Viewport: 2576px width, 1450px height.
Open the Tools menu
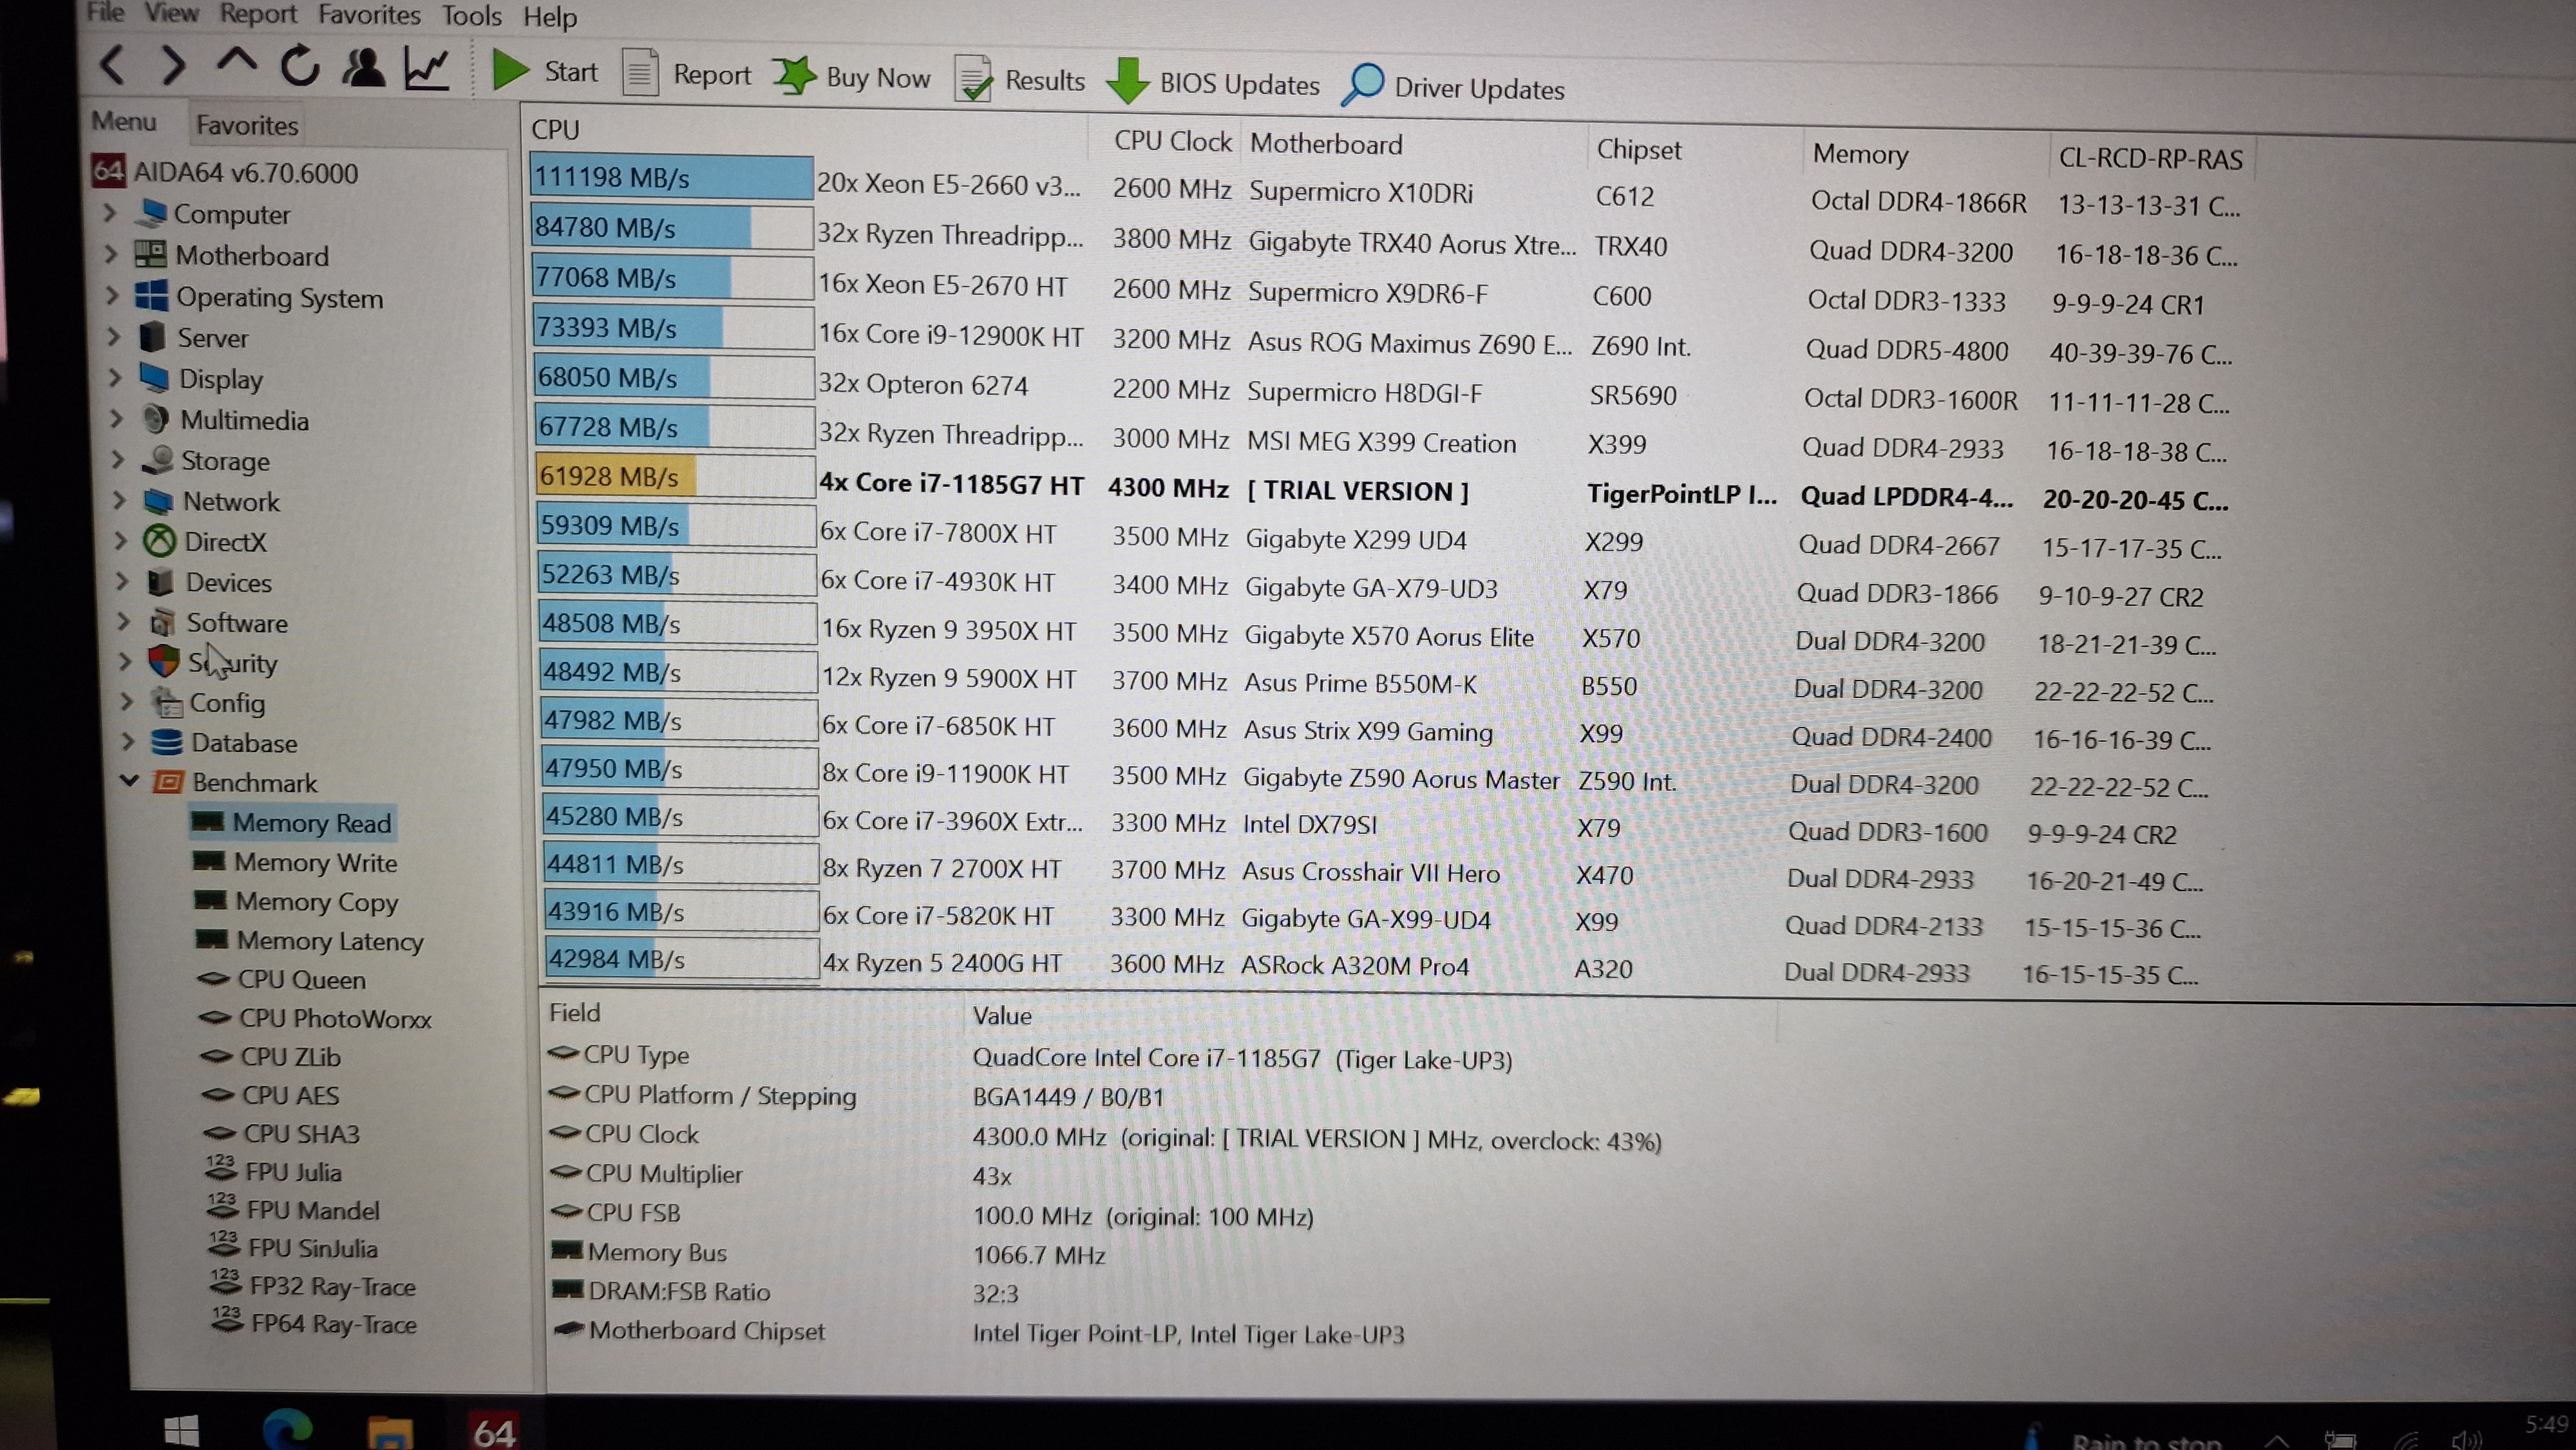click(x=471, y=16)
